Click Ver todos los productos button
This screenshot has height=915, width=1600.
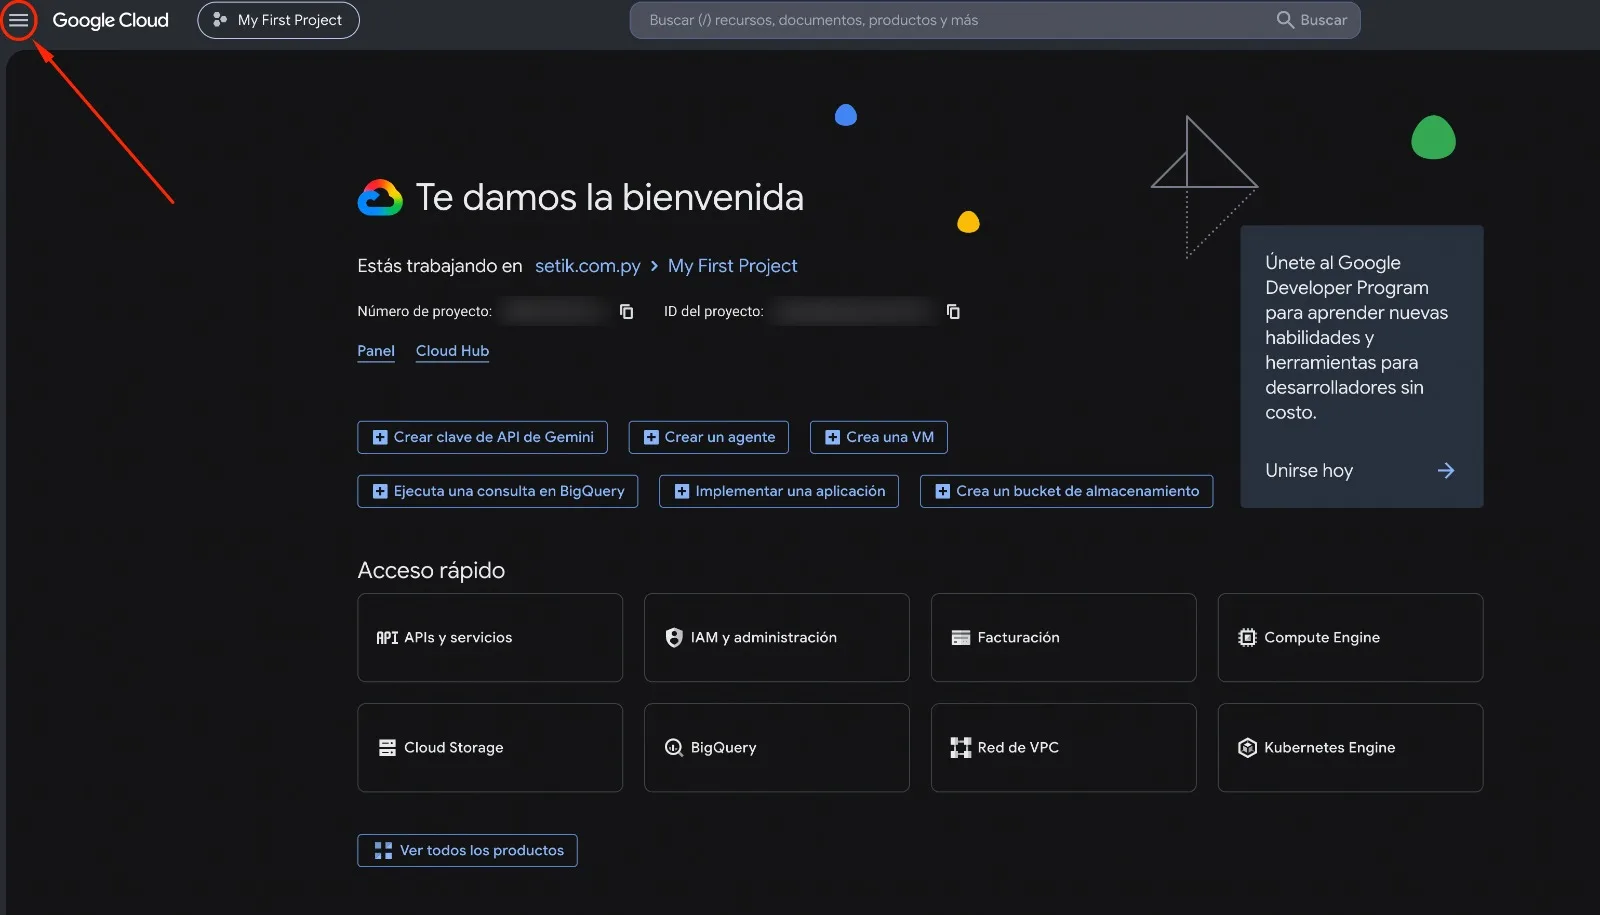[467, 850]
